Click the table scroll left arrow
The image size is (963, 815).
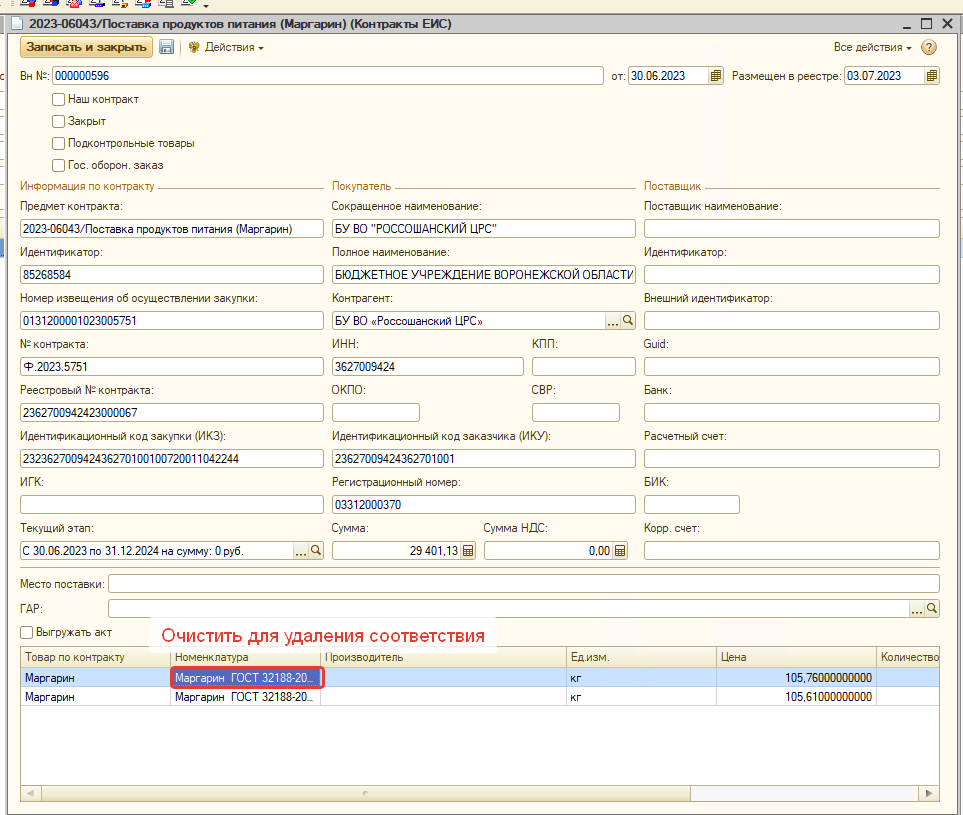pyautogui.click(x=31, y=794)
